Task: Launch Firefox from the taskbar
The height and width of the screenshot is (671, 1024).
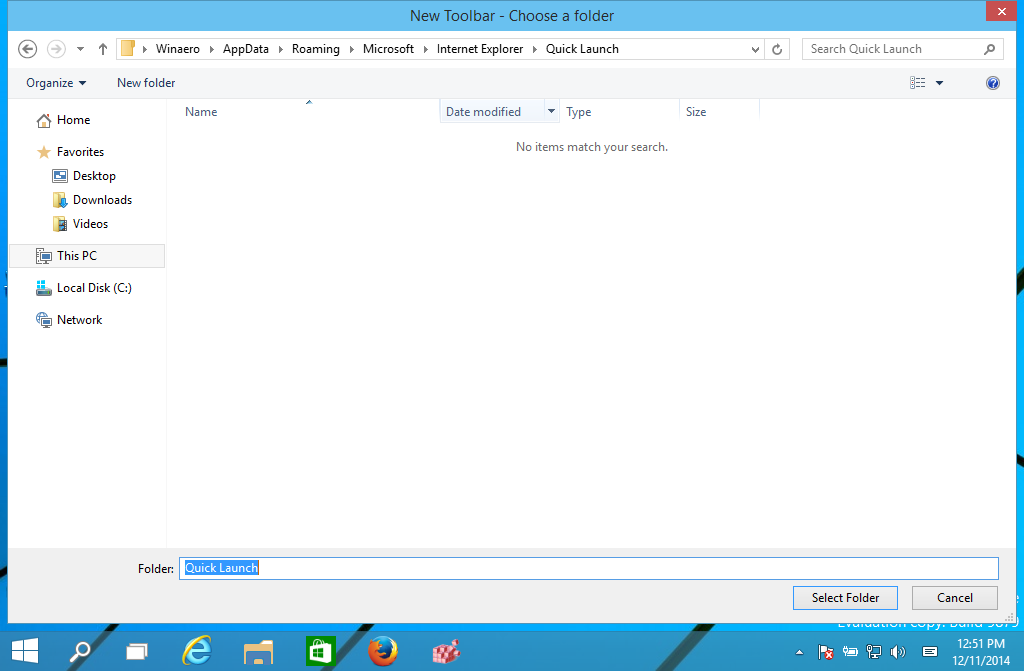Action: tap(382, 651)
